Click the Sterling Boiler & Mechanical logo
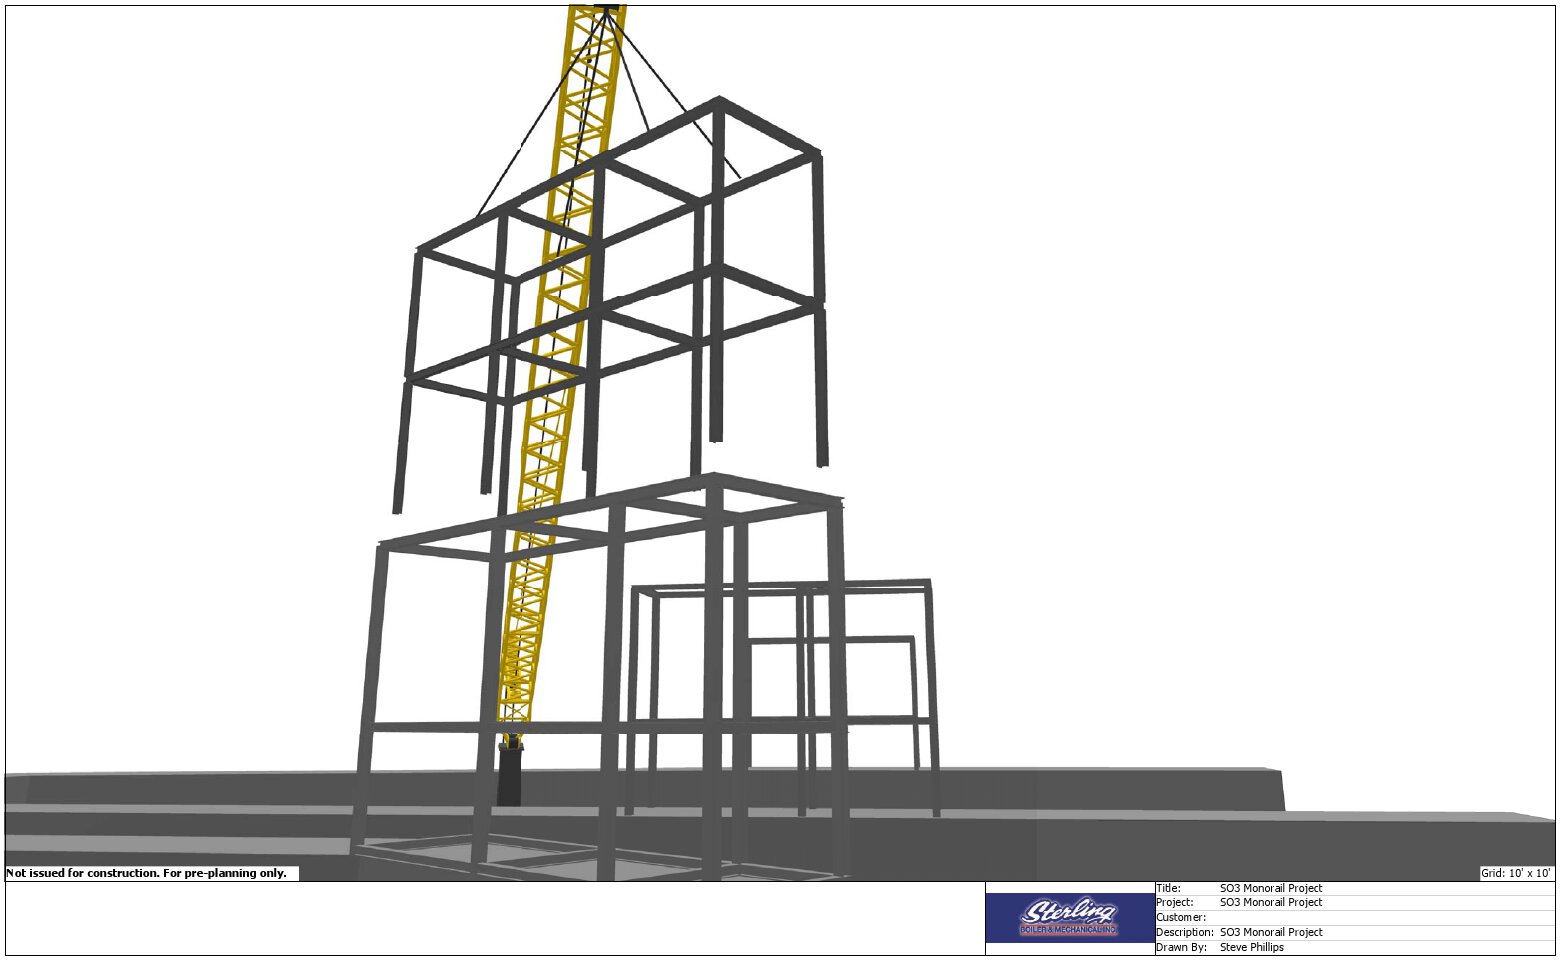The height and width of the screenshot is (960, 1560). coord(1069,917)
